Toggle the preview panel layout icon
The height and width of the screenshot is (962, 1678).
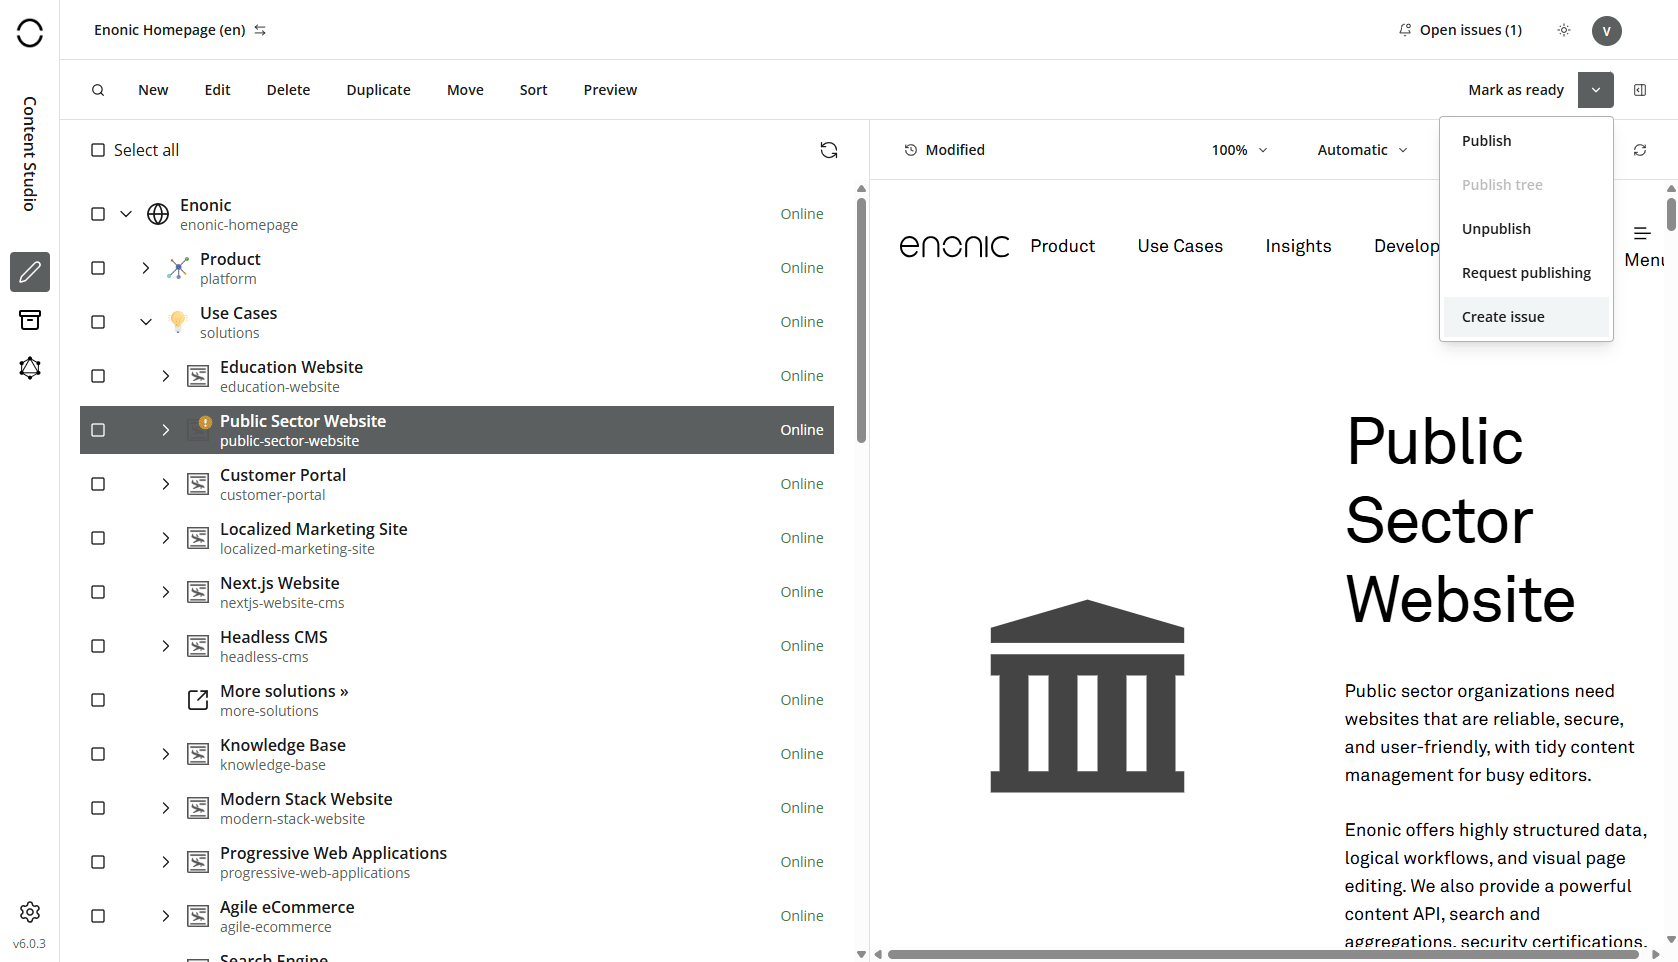coord(1640,90)
